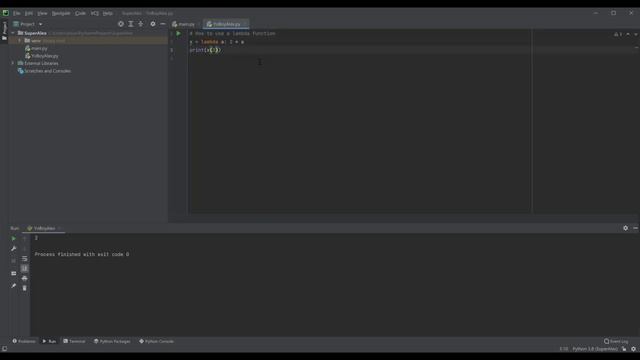Open the Run panel gear settings

pos(625,228)
